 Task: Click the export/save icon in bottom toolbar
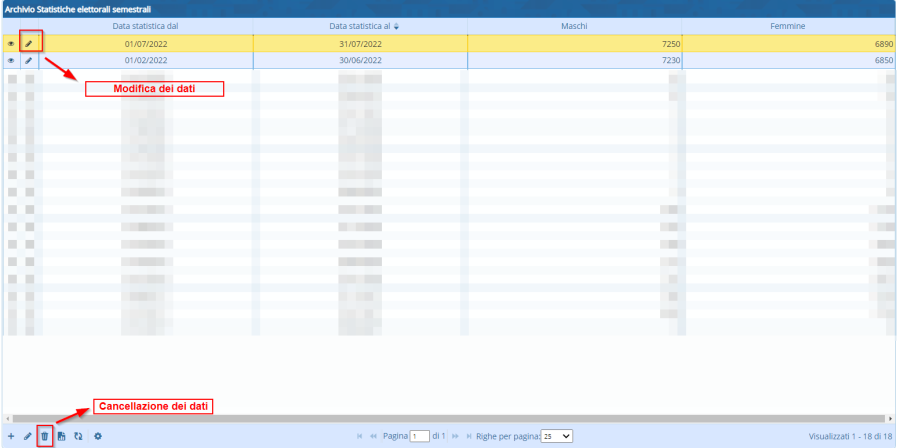coord(61,437)
